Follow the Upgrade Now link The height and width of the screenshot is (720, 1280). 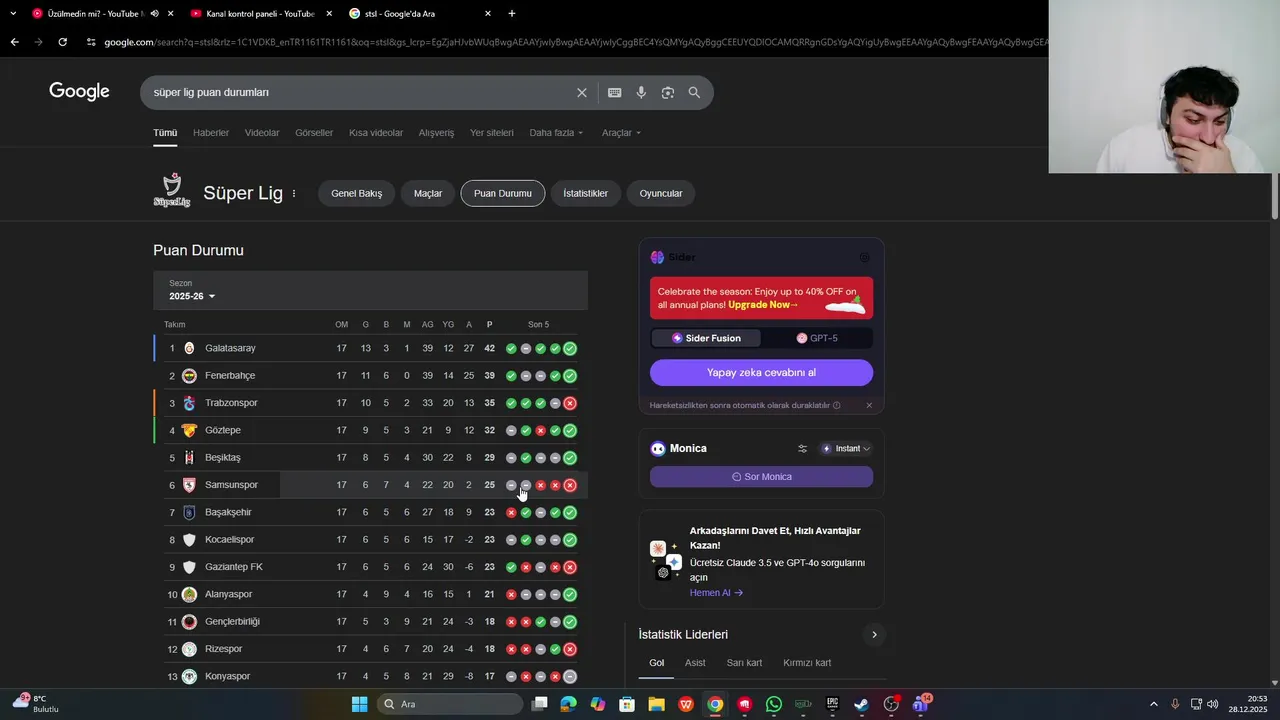pyautogui.click(x=763, y=305)
